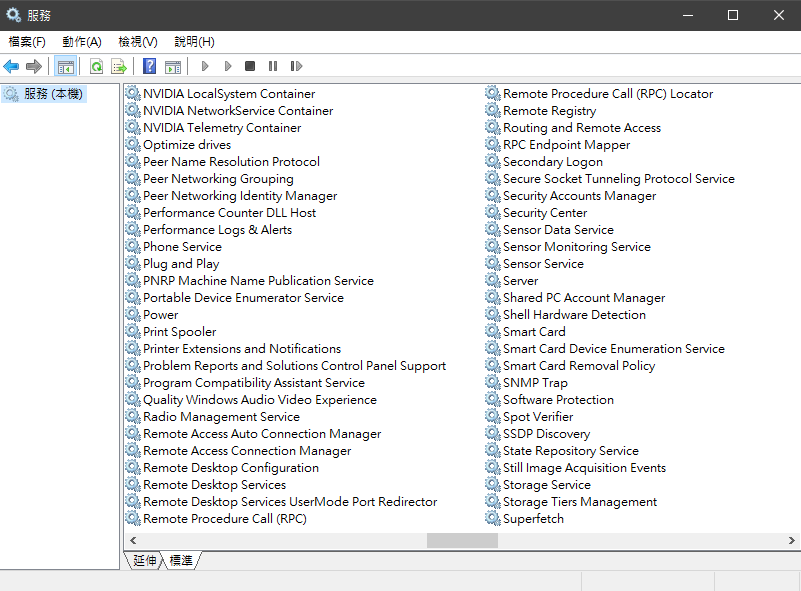The height and width of the screenshot is (591, 801).
Task: Switch to the 標準 tab
Action: tap(181, 560)
